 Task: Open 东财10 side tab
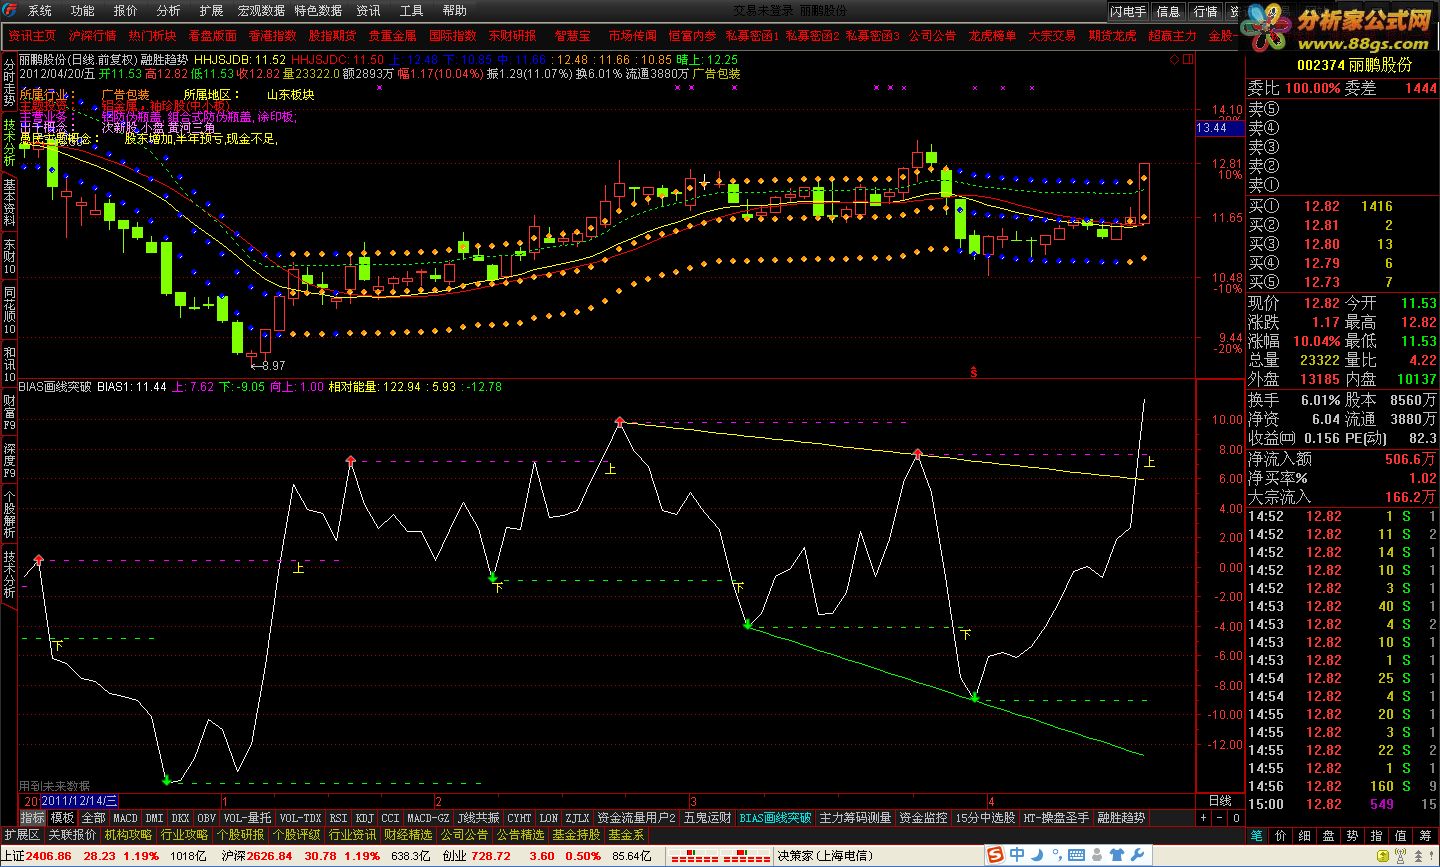[9, 256]
